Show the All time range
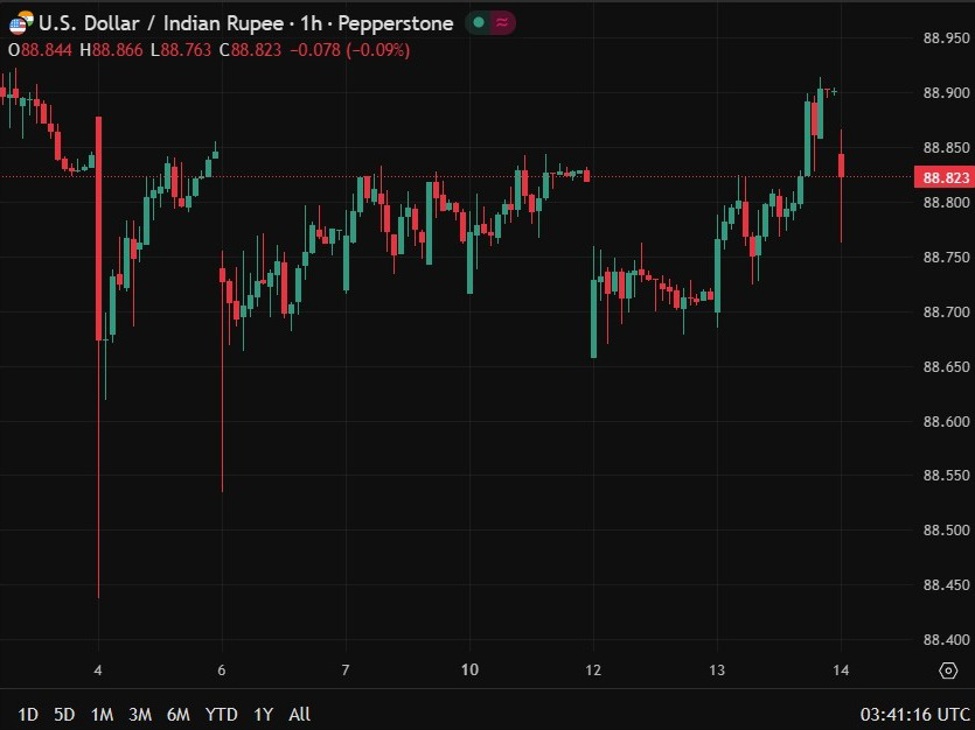 pyautogui.click(x=299, y=714)
